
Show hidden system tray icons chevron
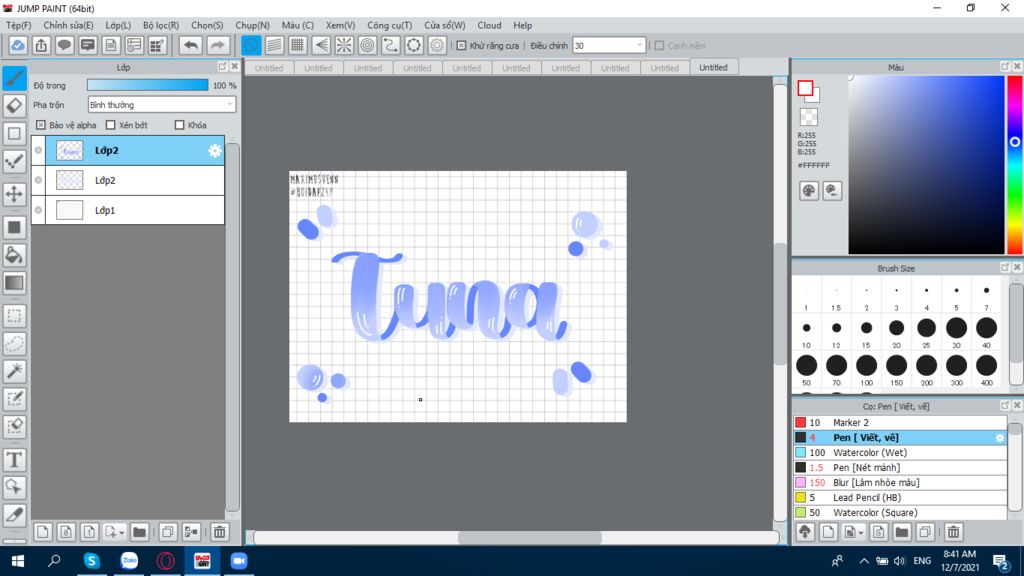[864, 561]
